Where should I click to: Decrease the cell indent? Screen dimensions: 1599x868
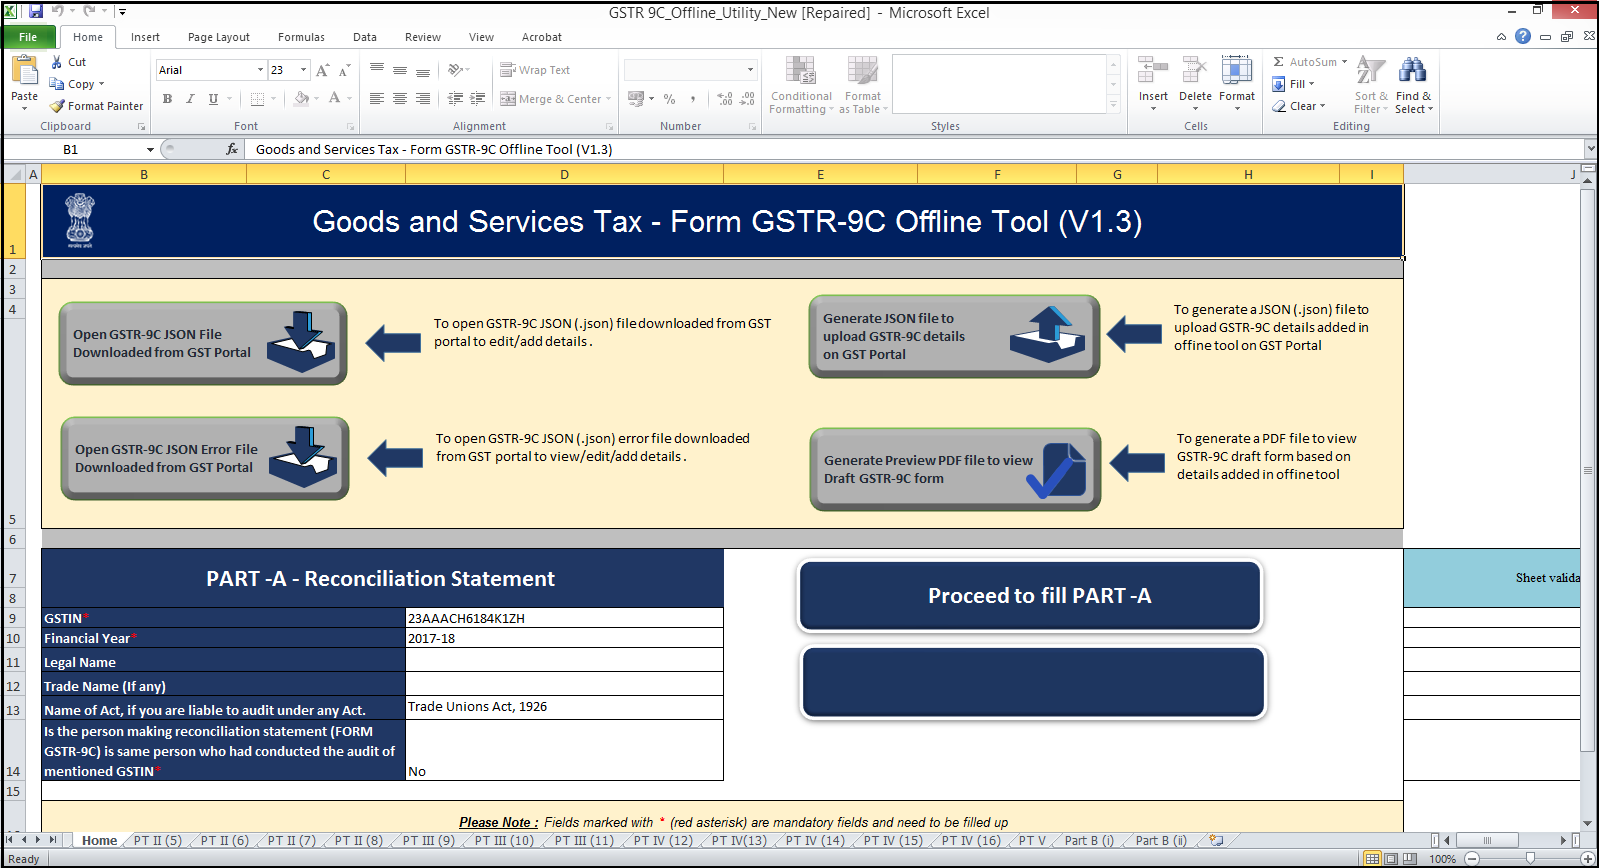[455, 99]
